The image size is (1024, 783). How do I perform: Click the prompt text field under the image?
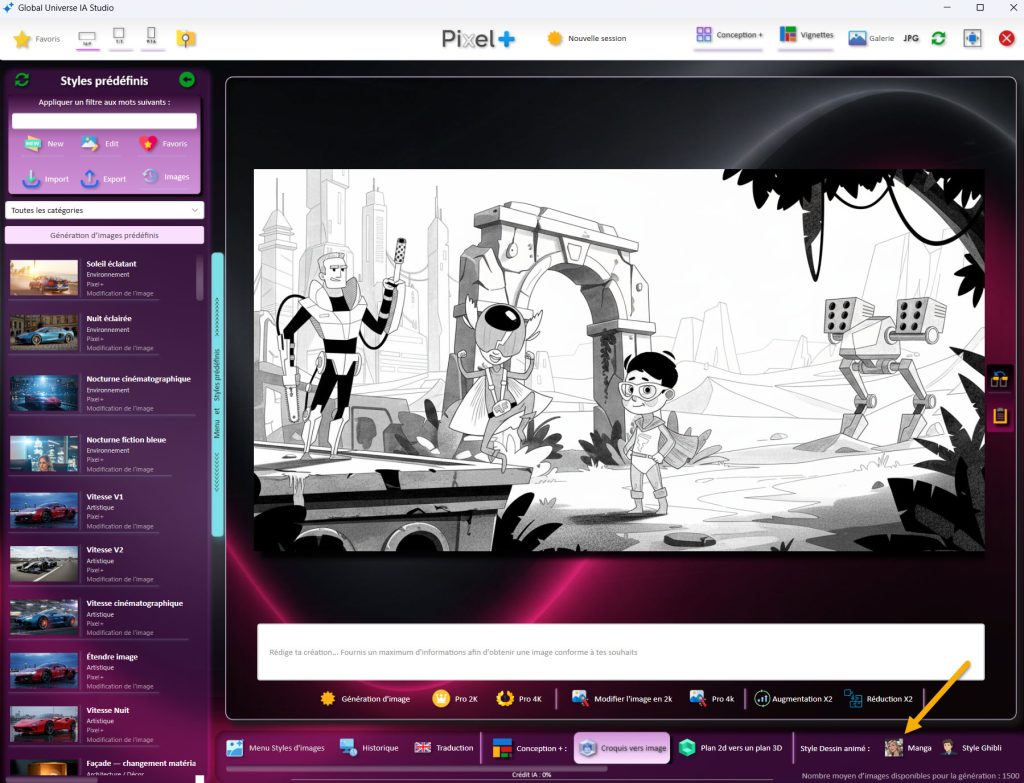pos(620,652)
